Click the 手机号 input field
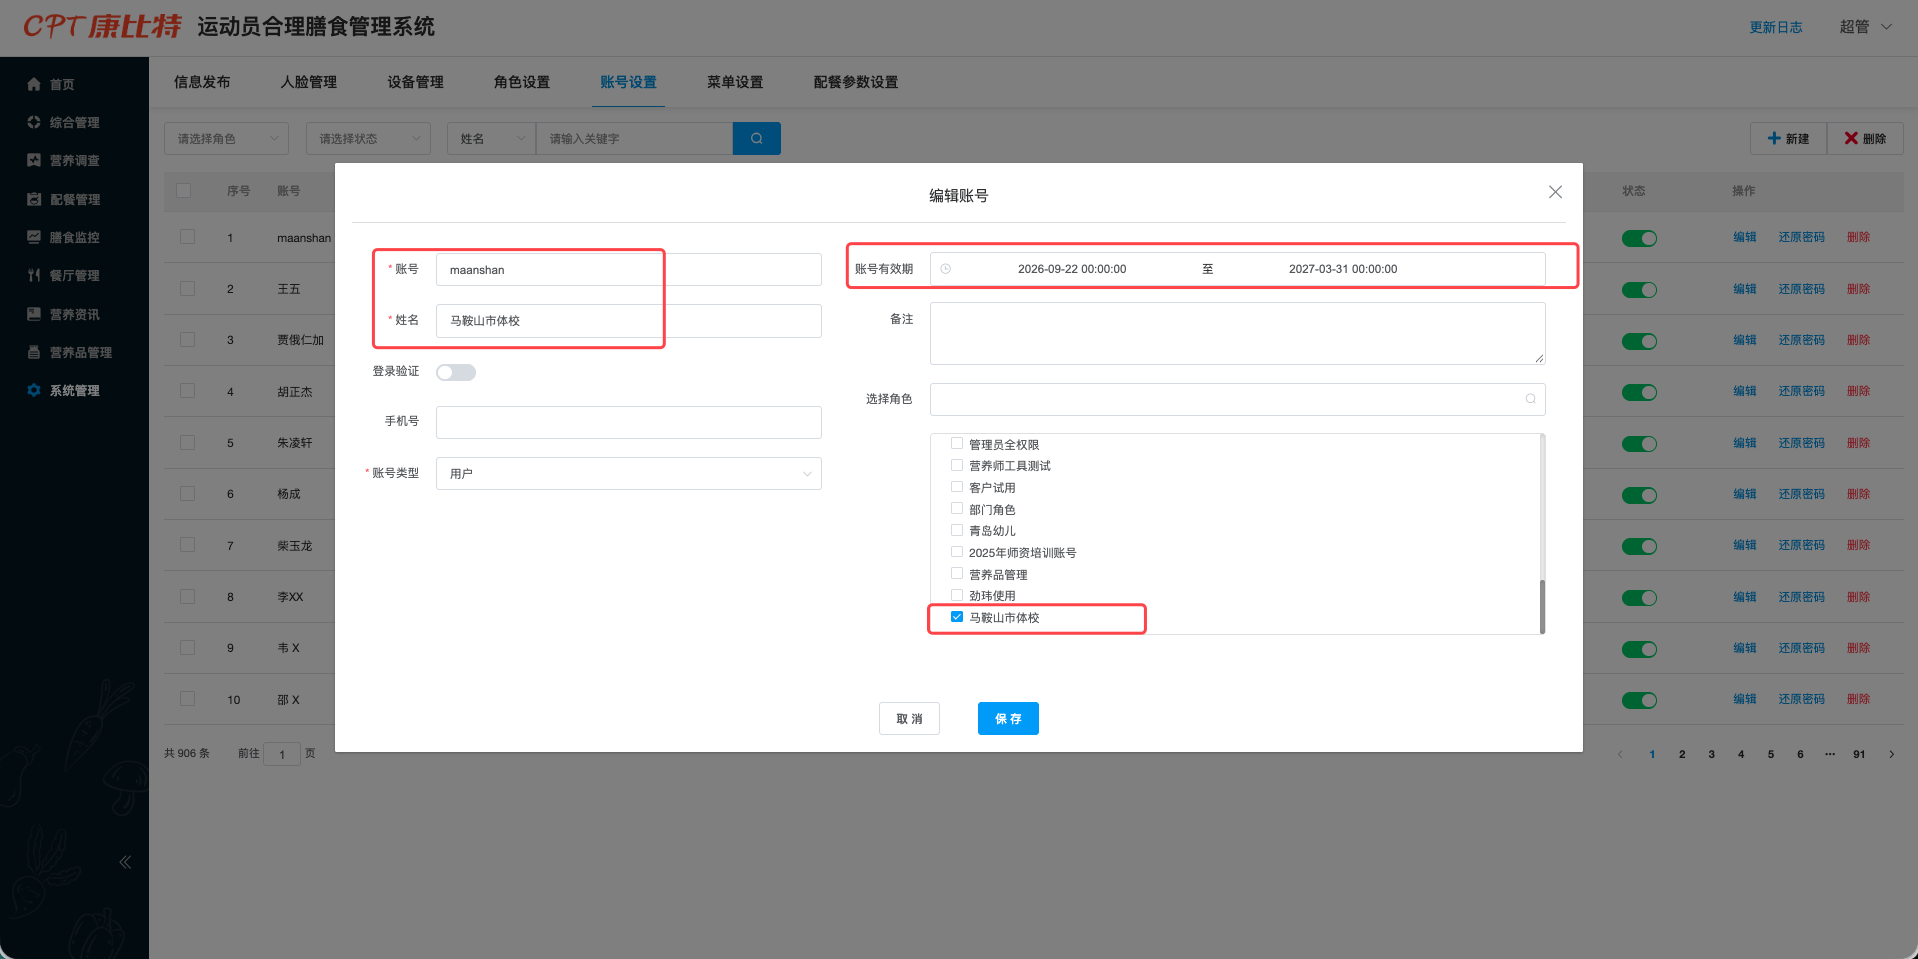 coord(629,422)
